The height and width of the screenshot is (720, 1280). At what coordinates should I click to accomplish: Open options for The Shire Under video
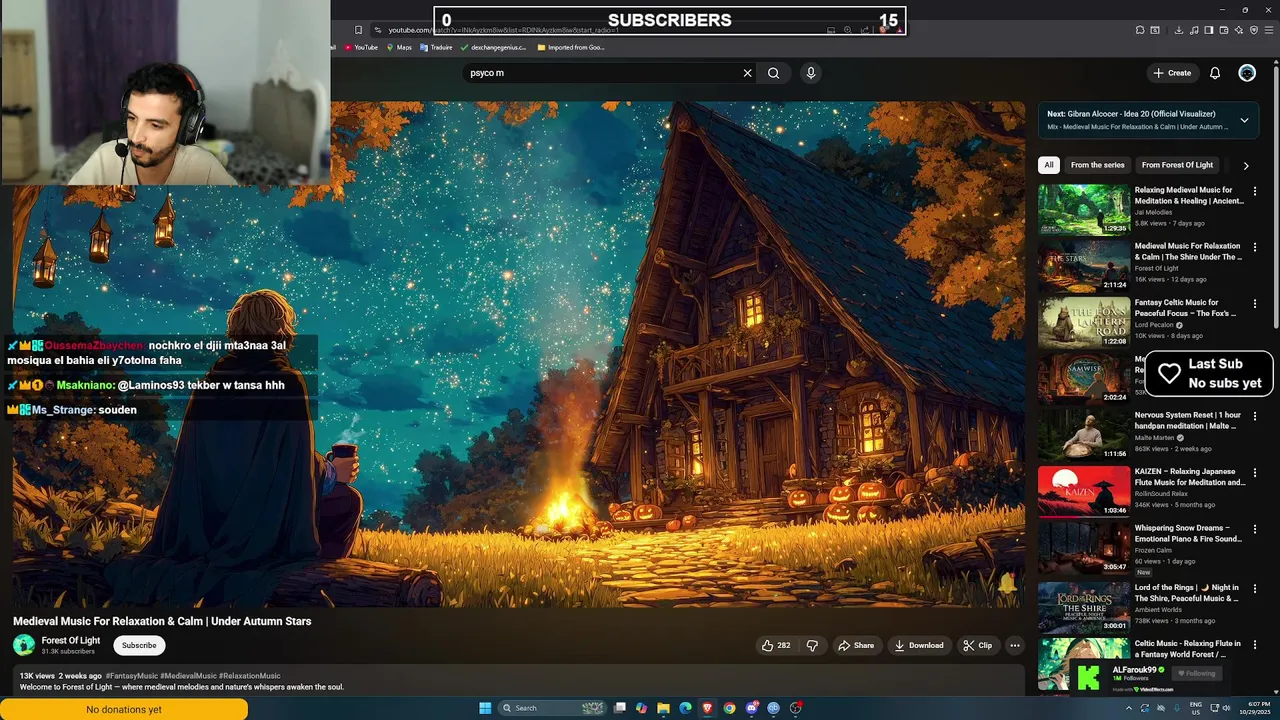click(1255, 247)
